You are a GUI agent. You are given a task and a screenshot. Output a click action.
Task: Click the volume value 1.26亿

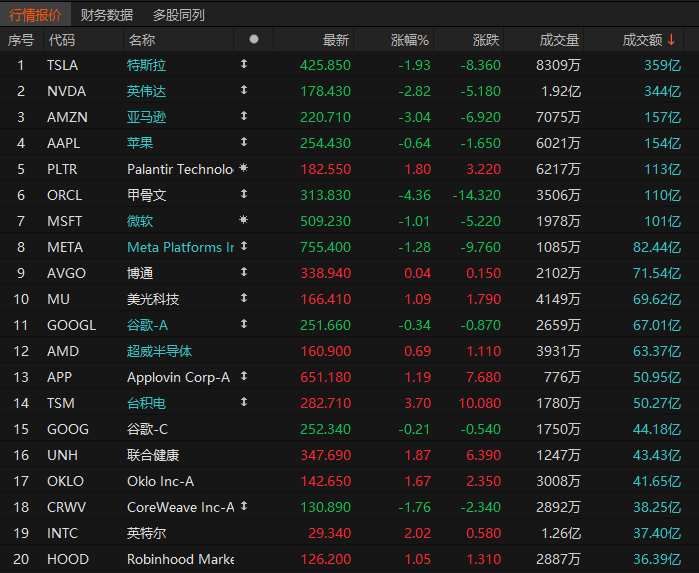click(x=561, y=533)
